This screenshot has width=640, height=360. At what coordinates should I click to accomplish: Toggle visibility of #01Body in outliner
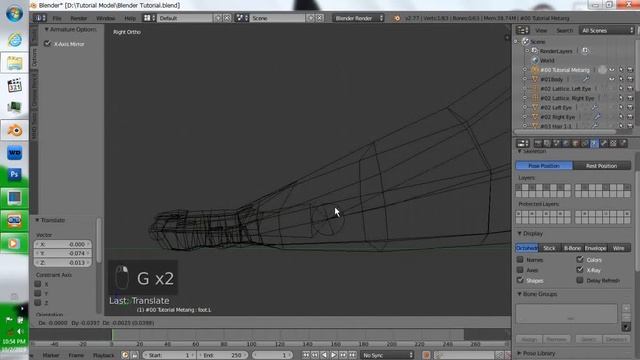tap(611, 79)
